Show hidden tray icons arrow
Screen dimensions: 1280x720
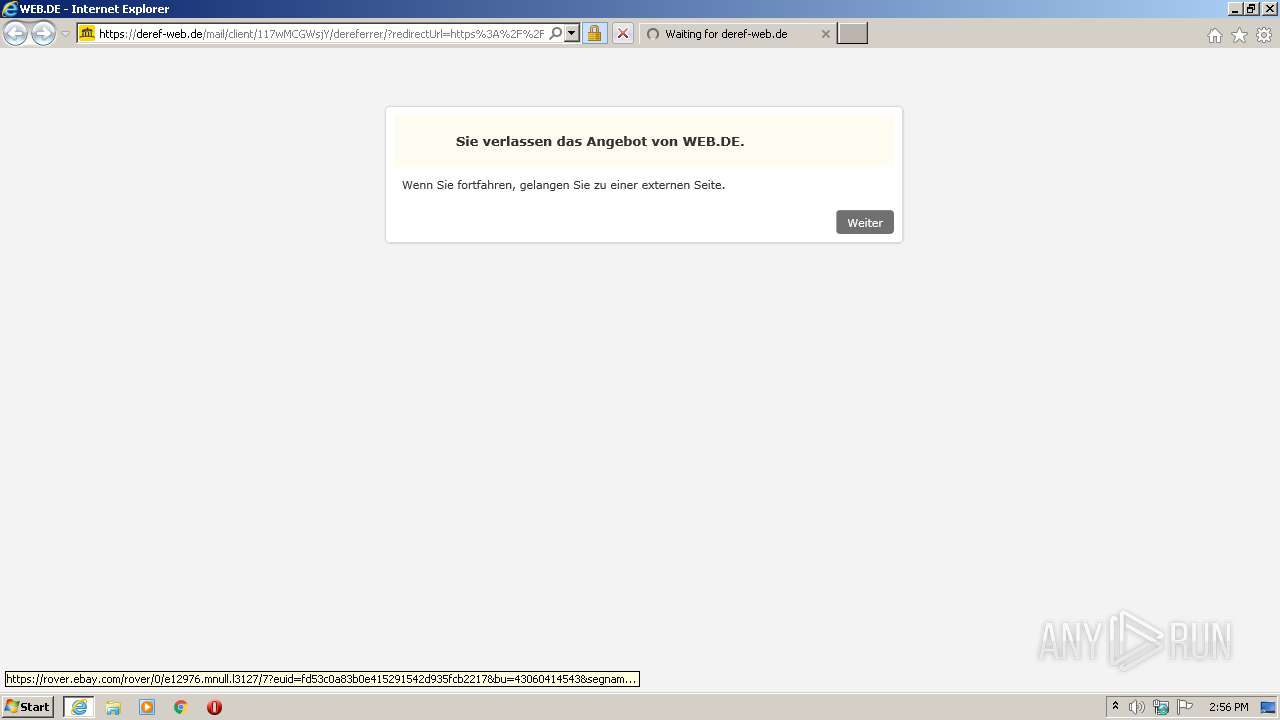1115,707
